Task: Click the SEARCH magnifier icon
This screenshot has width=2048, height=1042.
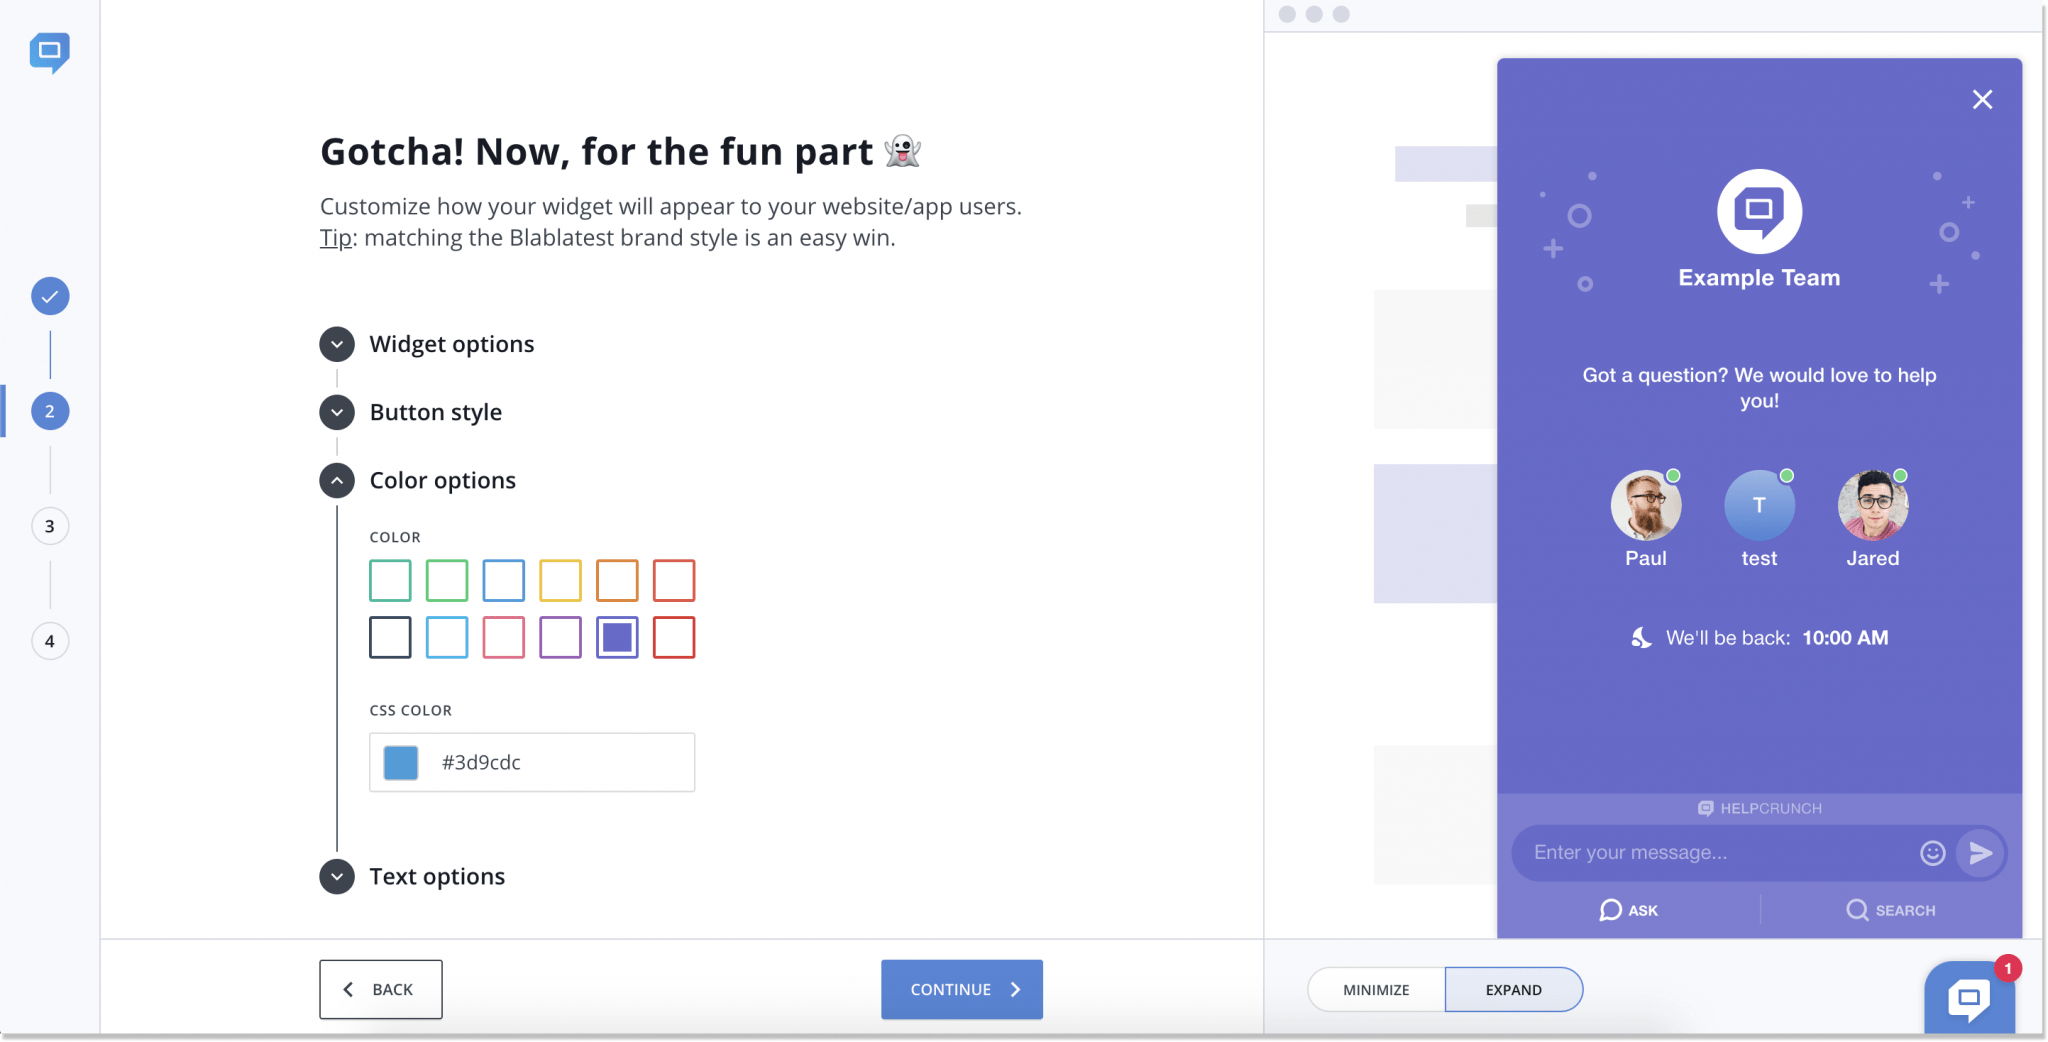Action: [x=1858, y=910]
